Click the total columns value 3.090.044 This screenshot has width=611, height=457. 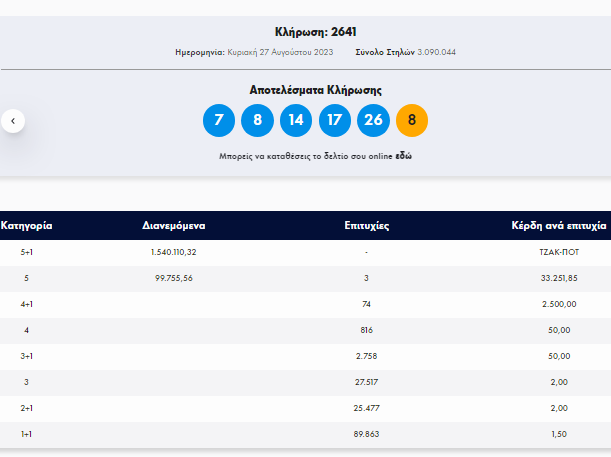click(436, 52)
